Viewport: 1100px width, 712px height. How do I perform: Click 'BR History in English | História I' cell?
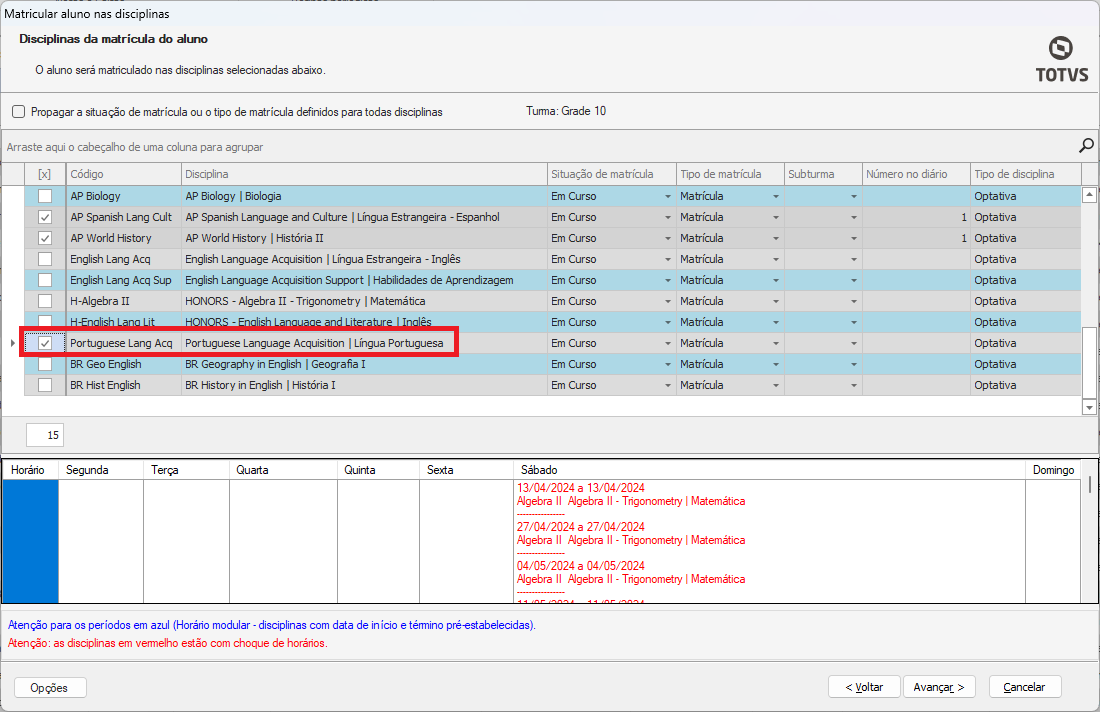click(364, 385)
